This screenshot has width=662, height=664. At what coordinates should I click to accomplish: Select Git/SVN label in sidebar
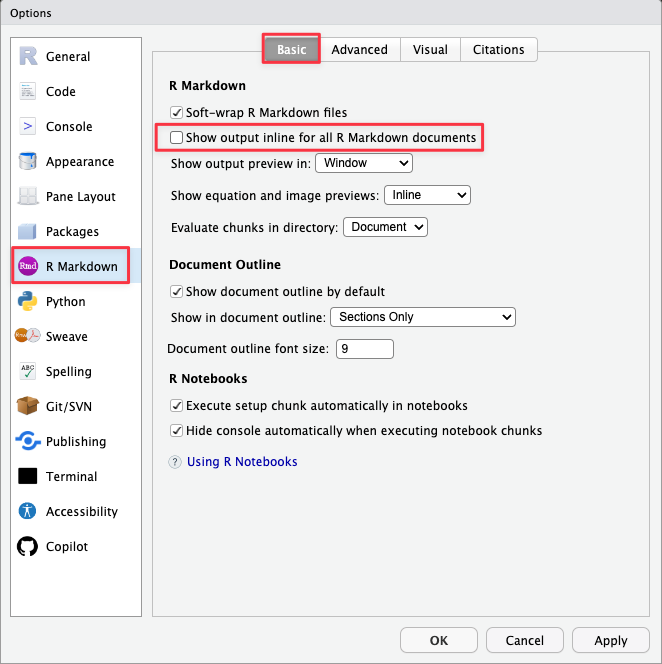[69, 407]
